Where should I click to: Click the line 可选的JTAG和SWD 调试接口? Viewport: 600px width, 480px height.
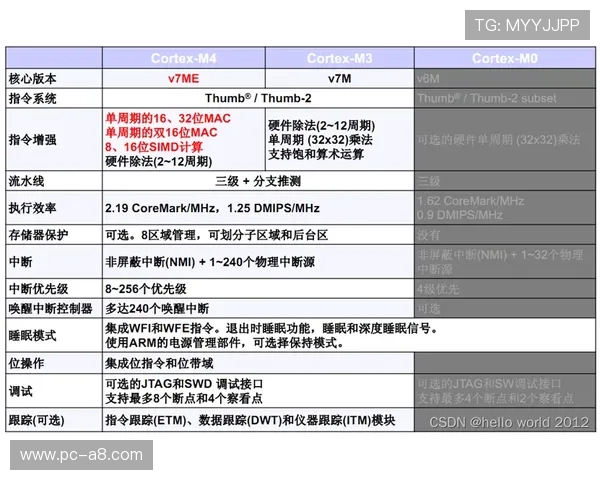184,384
